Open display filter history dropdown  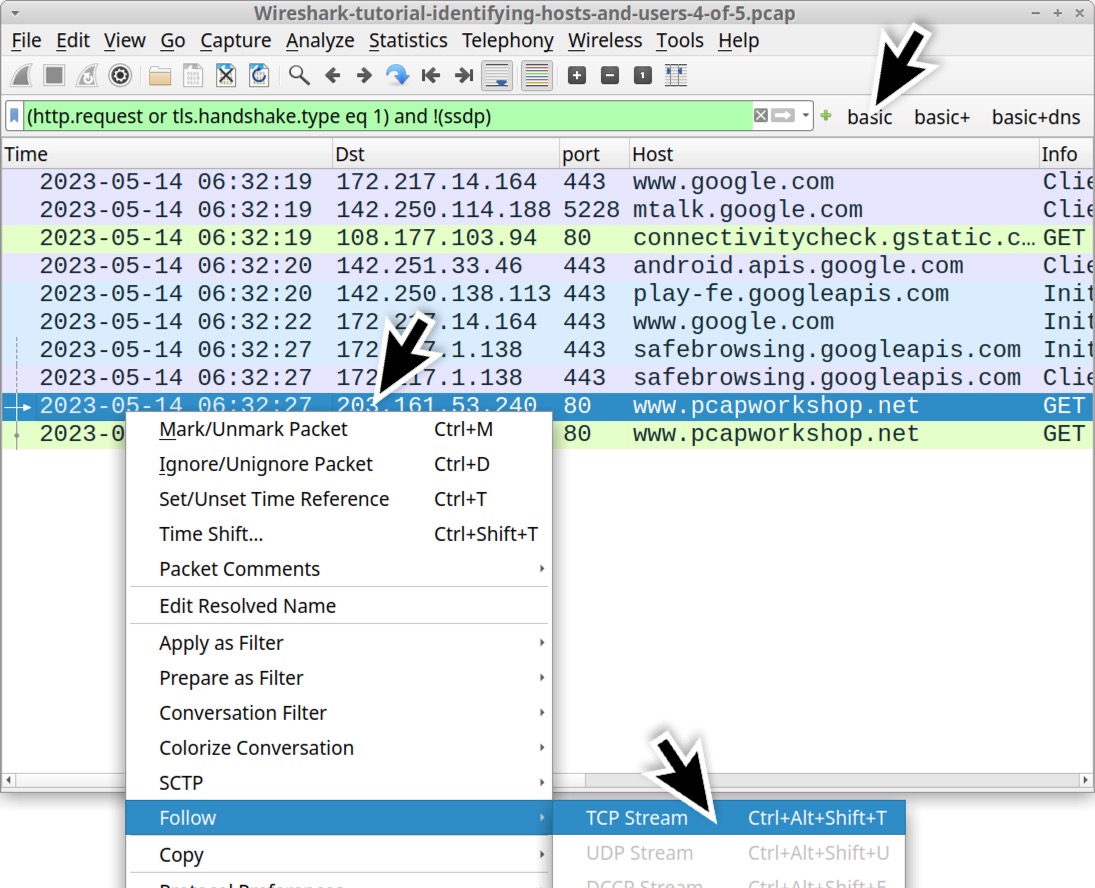805,116
